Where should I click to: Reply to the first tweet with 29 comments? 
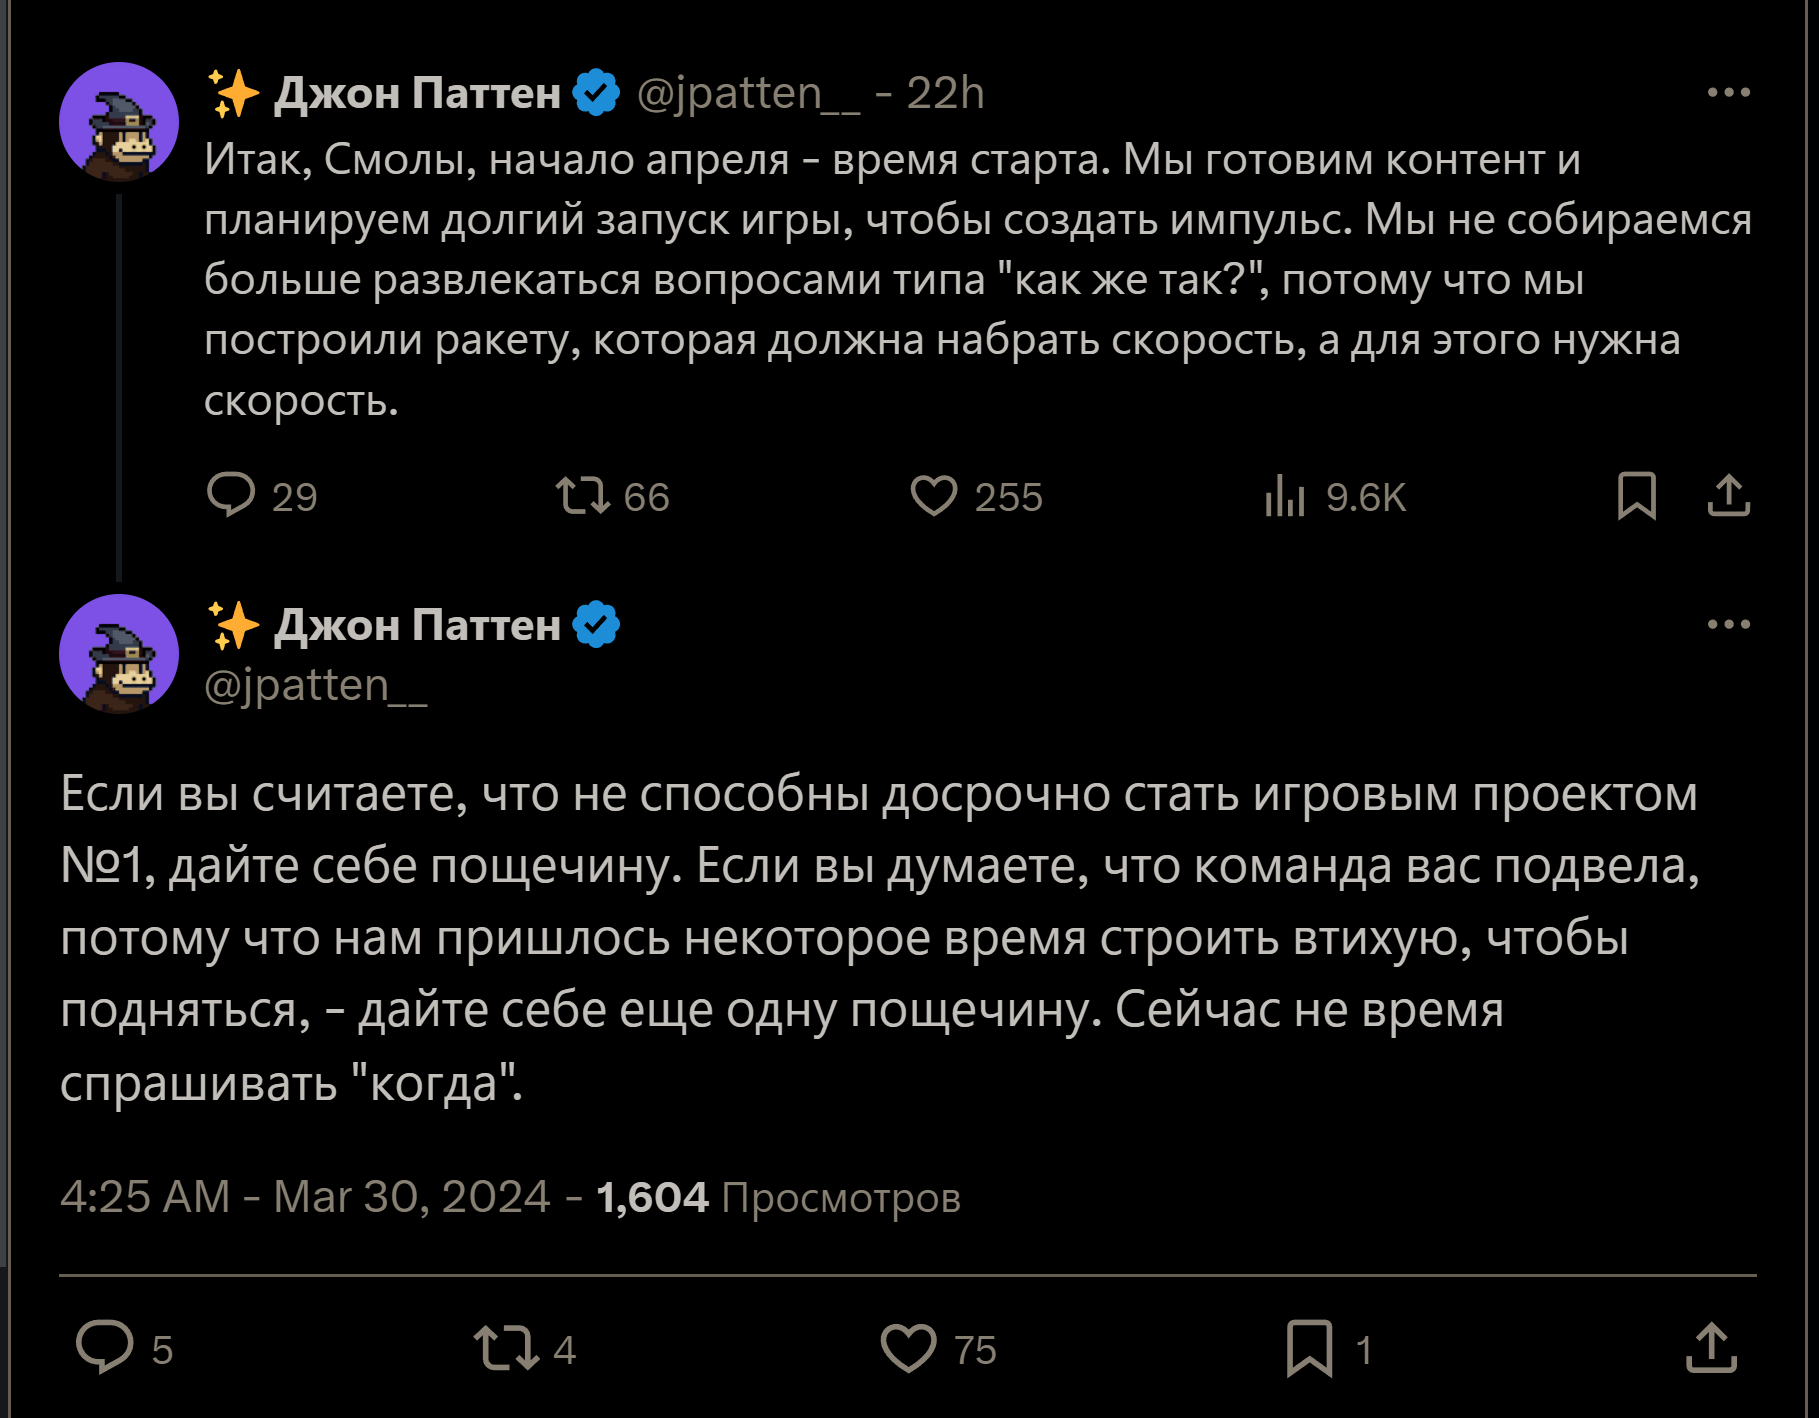(x=231, y=495)
